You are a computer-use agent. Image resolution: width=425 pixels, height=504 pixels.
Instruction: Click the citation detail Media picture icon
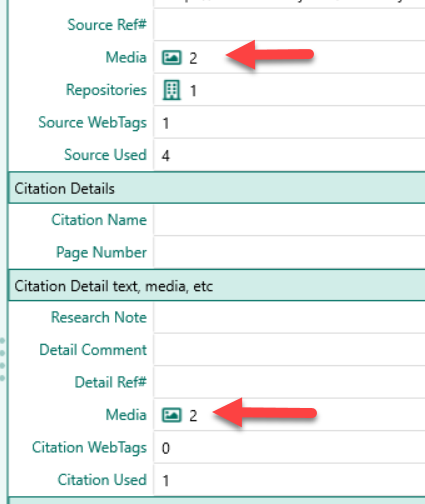tap(172, 415)
